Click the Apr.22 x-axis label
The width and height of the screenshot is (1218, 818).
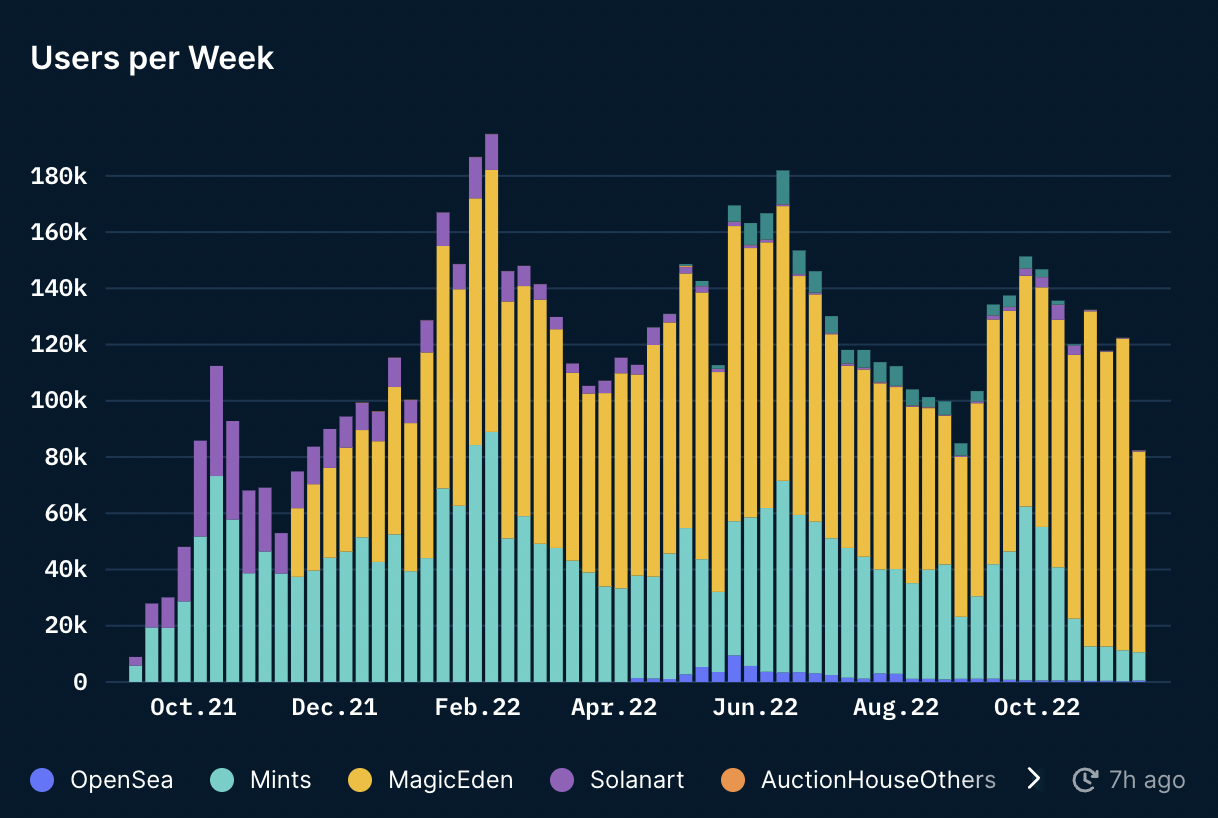[x=614, y=707]
